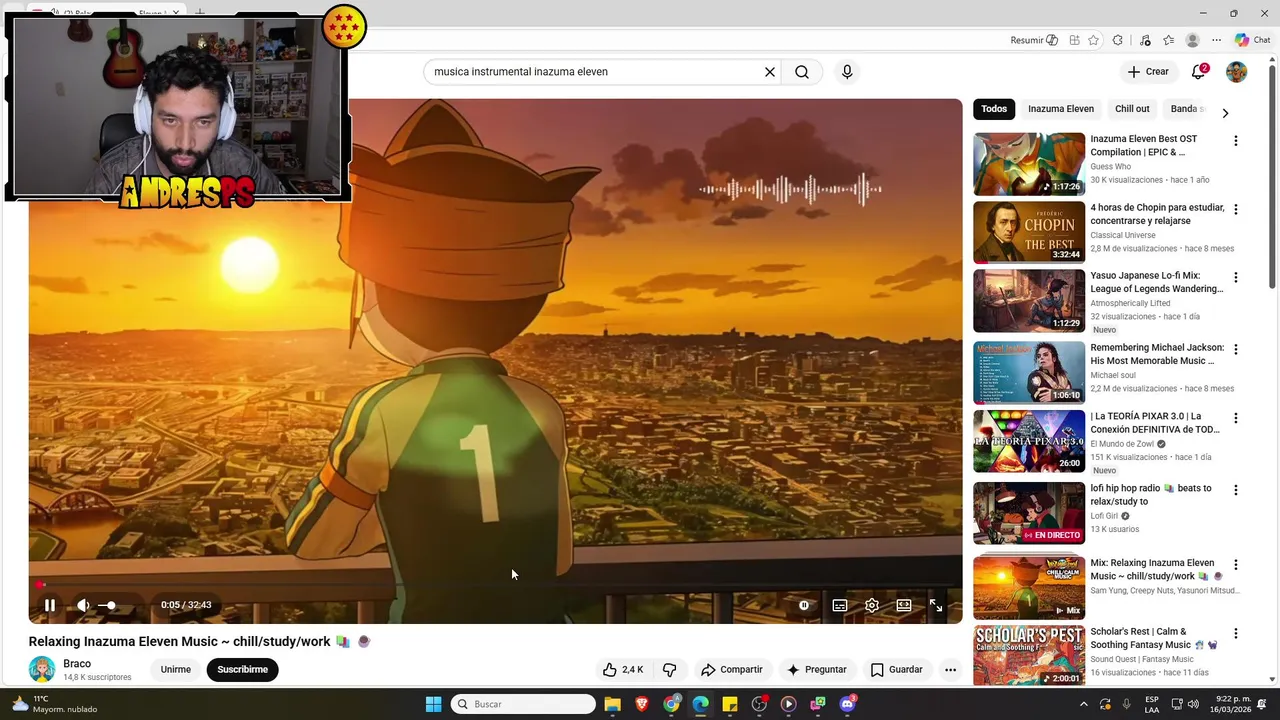Screen dimensions: 1280x720
Task: Mute the video volume speaker icon
Action: (83, 605)
